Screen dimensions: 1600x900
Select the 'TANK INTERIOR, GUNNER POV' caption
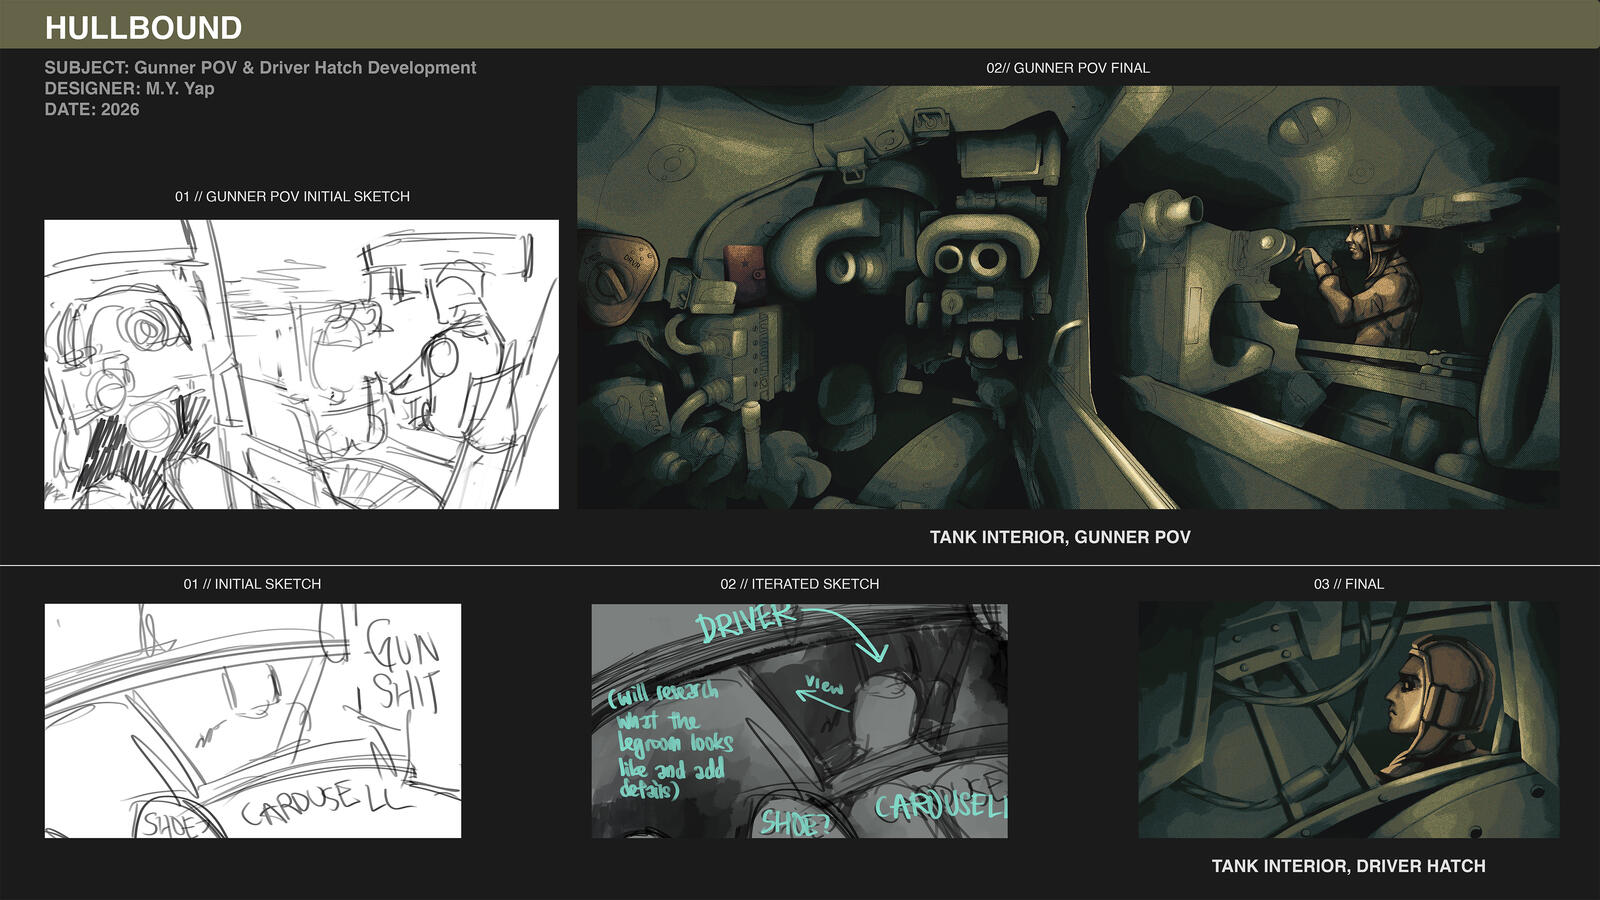pos(1060,537)
